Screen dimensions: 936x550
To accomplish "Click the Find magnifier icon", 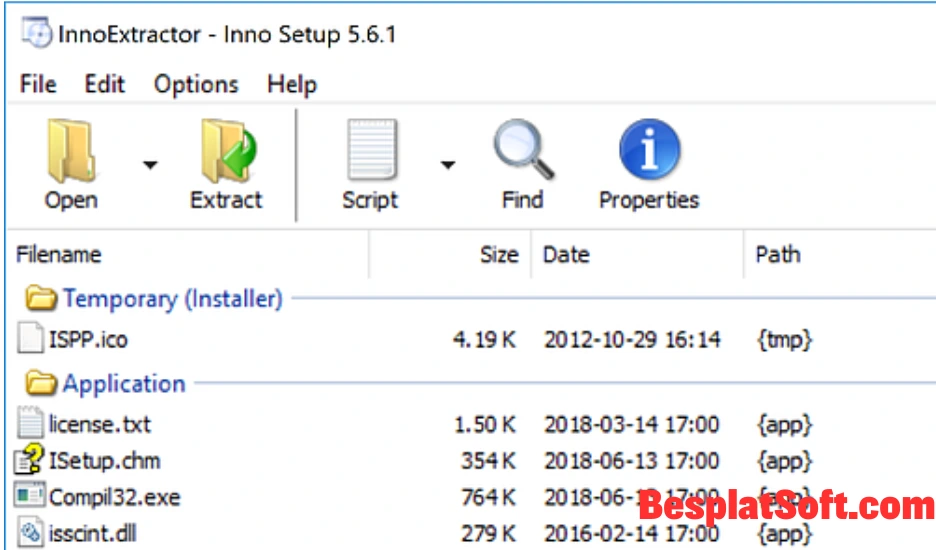I will [524, 149].
